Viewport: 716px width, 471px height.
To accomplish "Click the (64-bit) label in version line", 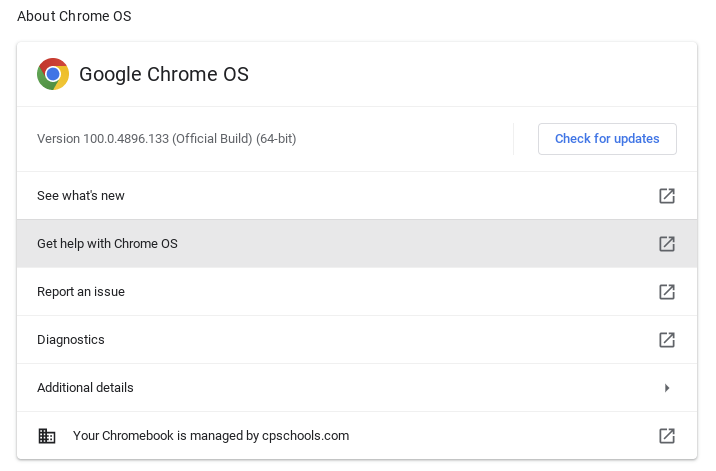I will (276, 138).
